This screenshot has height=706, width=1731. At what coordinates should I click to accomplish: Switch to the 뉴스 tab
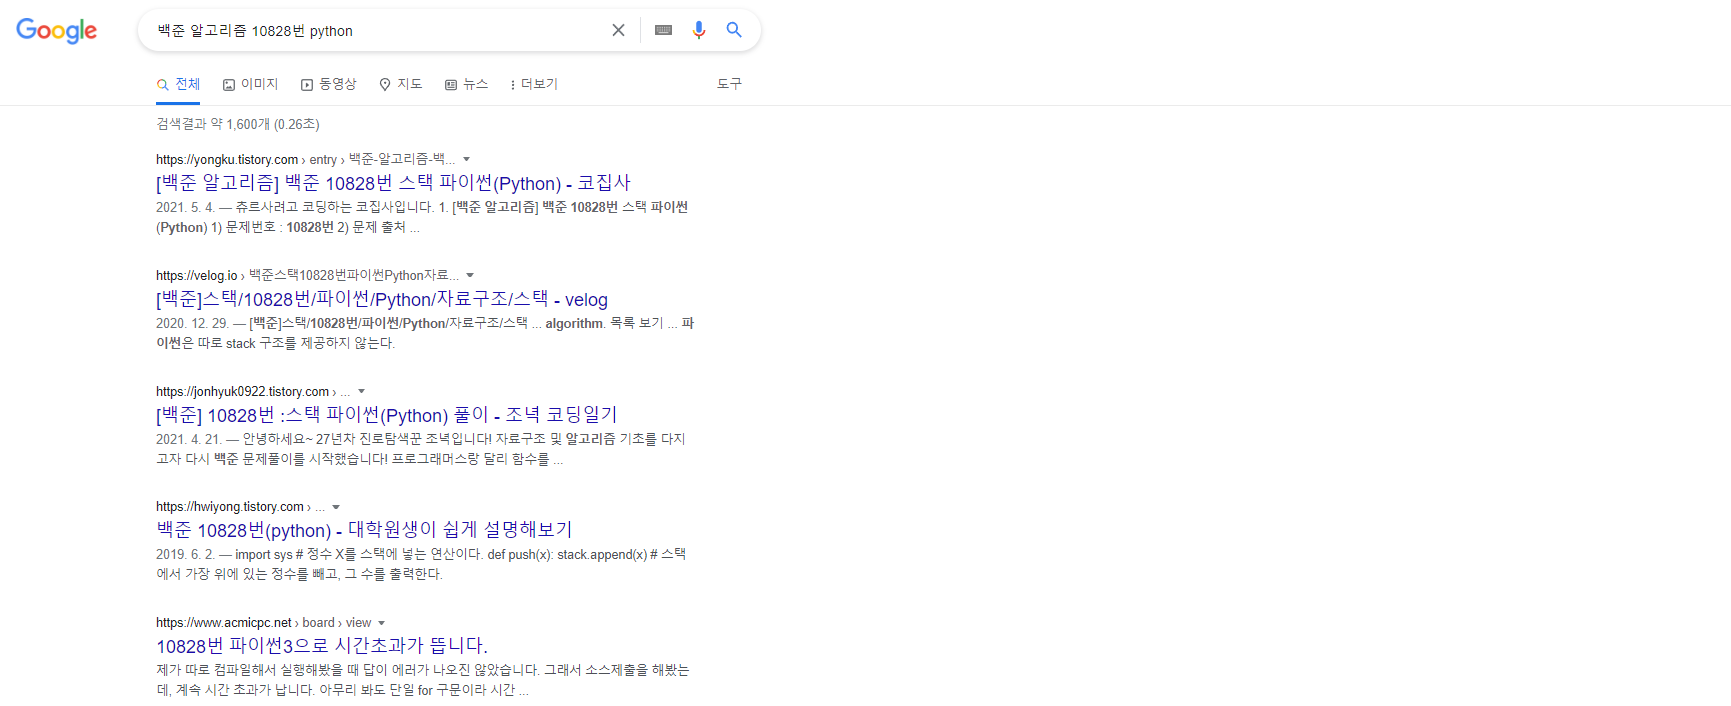466,84
